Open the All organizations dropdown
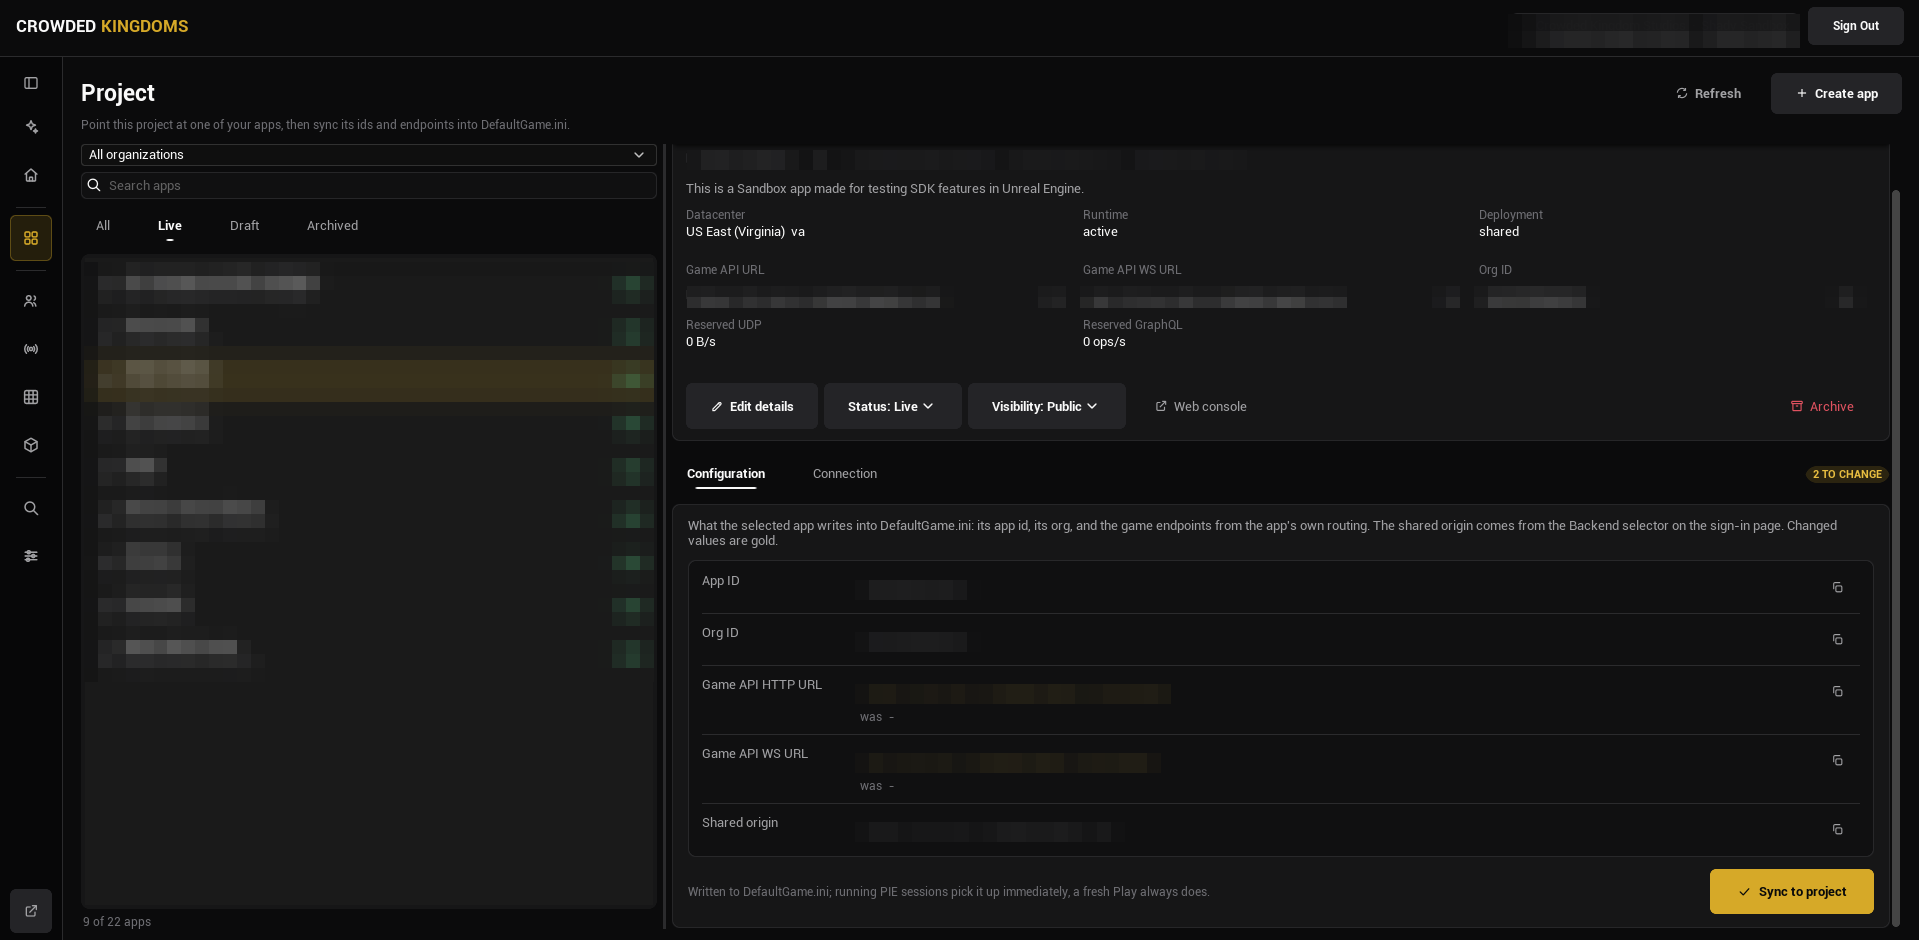Screen dimensions: 1919x940 pos(369,155)
